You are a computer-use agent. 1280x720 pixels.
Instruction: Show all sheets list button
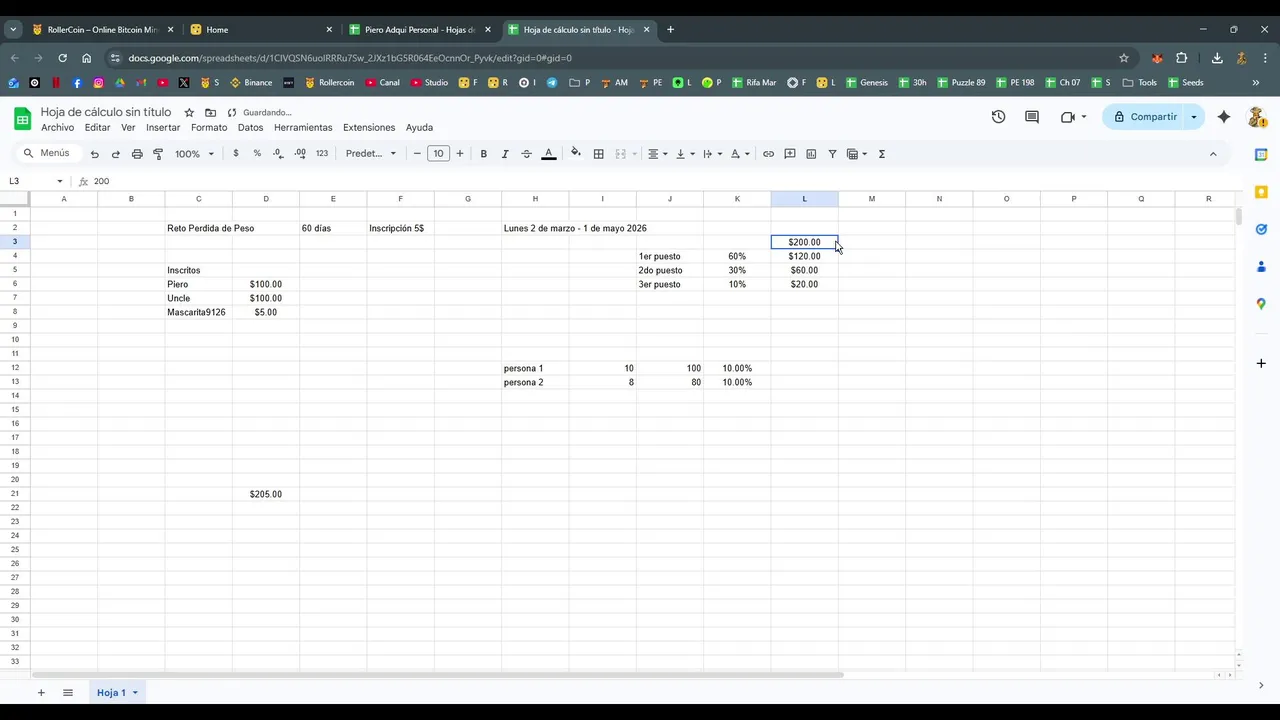click(x=68, y=693)
